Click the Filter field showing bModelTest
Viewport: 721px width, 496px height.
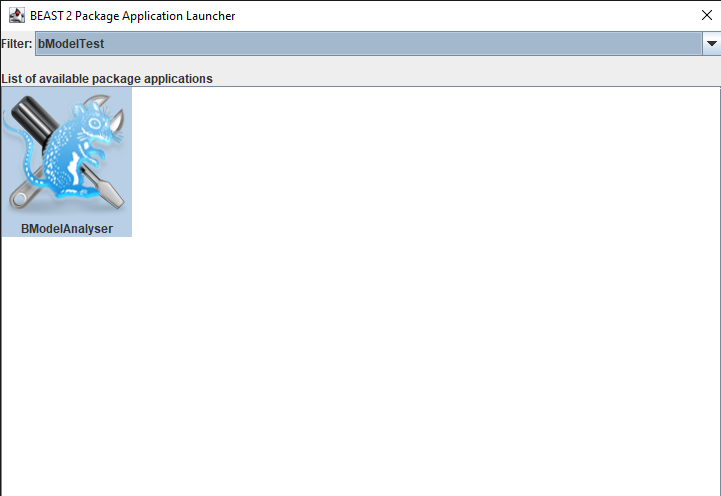pos(369,44)
